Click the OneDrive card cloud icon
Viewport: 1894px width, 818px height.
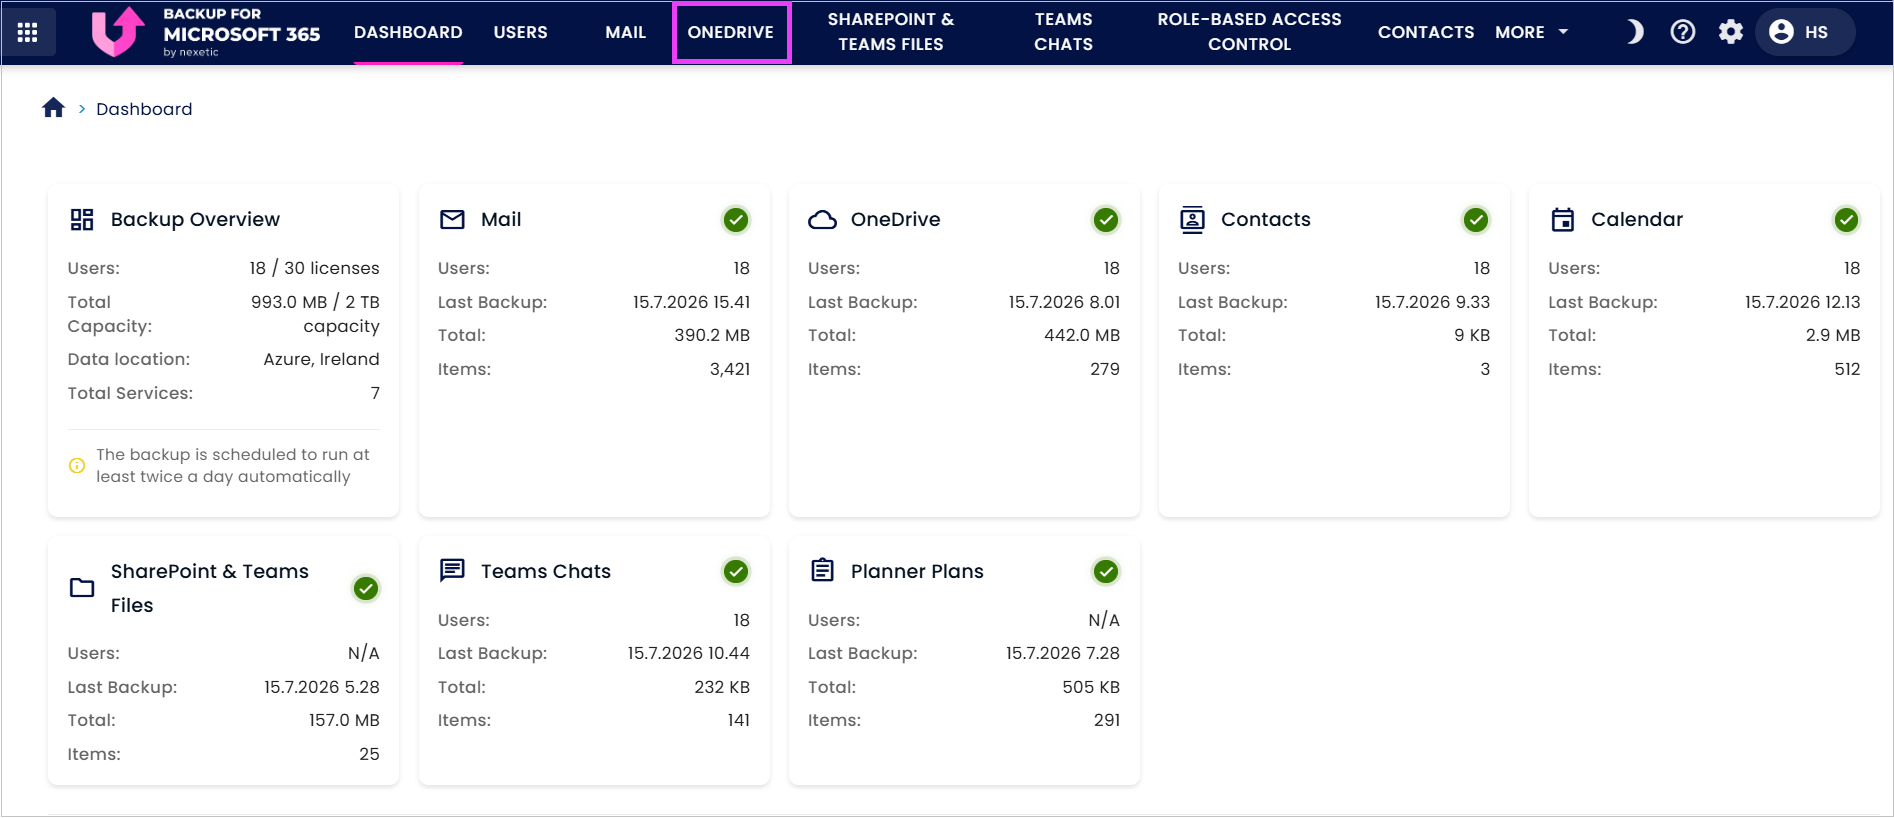[822, 220]
